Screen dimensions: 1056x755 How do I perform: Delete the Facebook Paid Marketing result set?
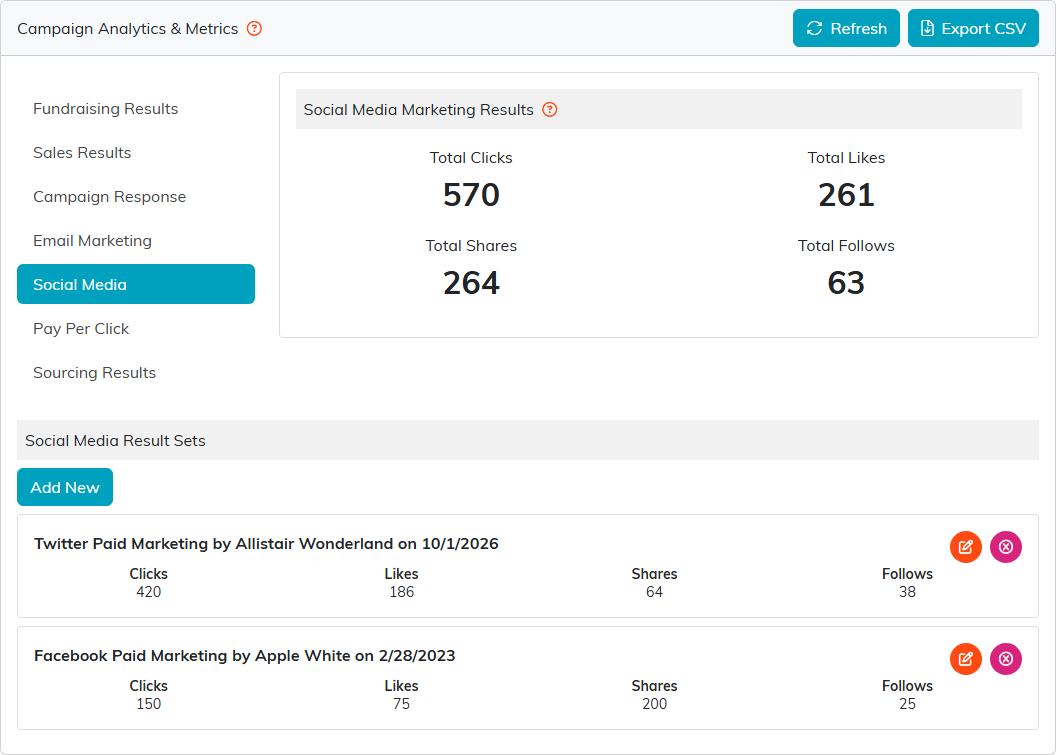tap(1006, 659)
